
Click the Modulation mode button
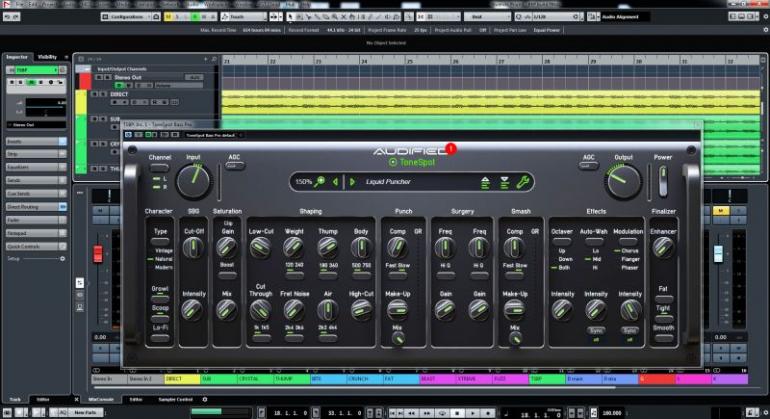(x=627, y=242)
